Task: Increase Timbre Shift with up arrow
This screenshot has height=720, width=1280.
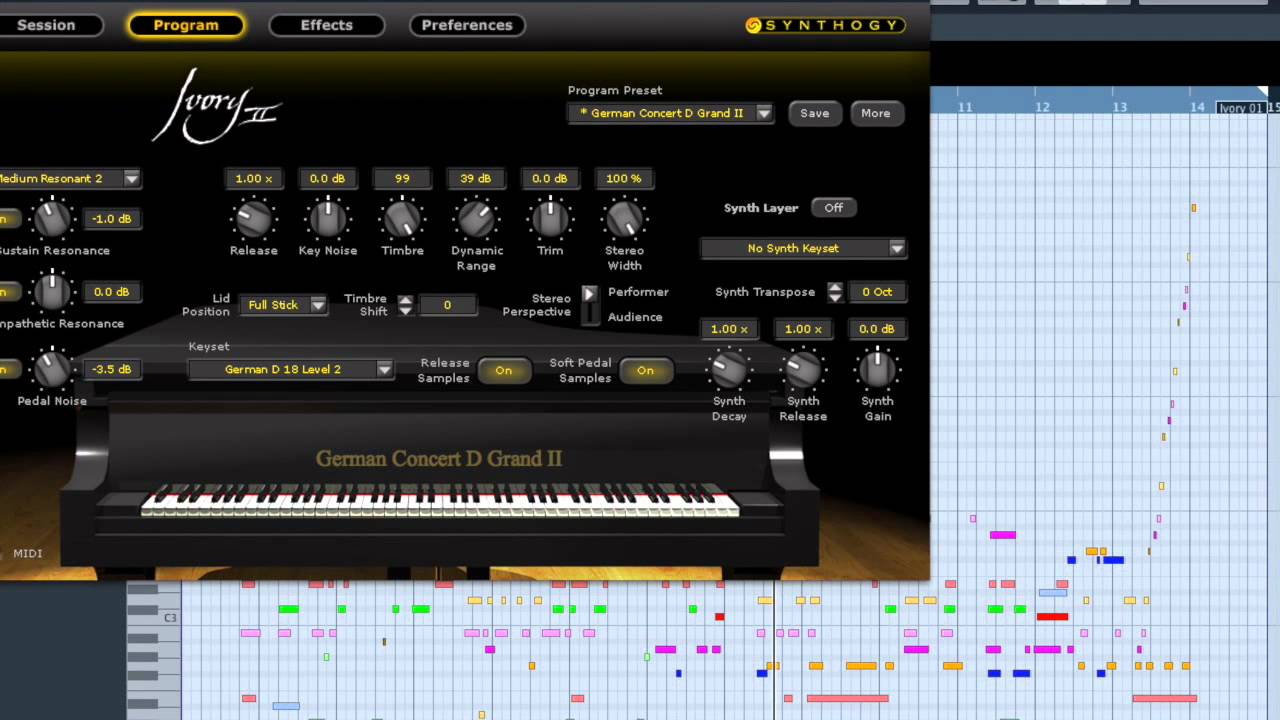Action: click(x=405, y=299)
